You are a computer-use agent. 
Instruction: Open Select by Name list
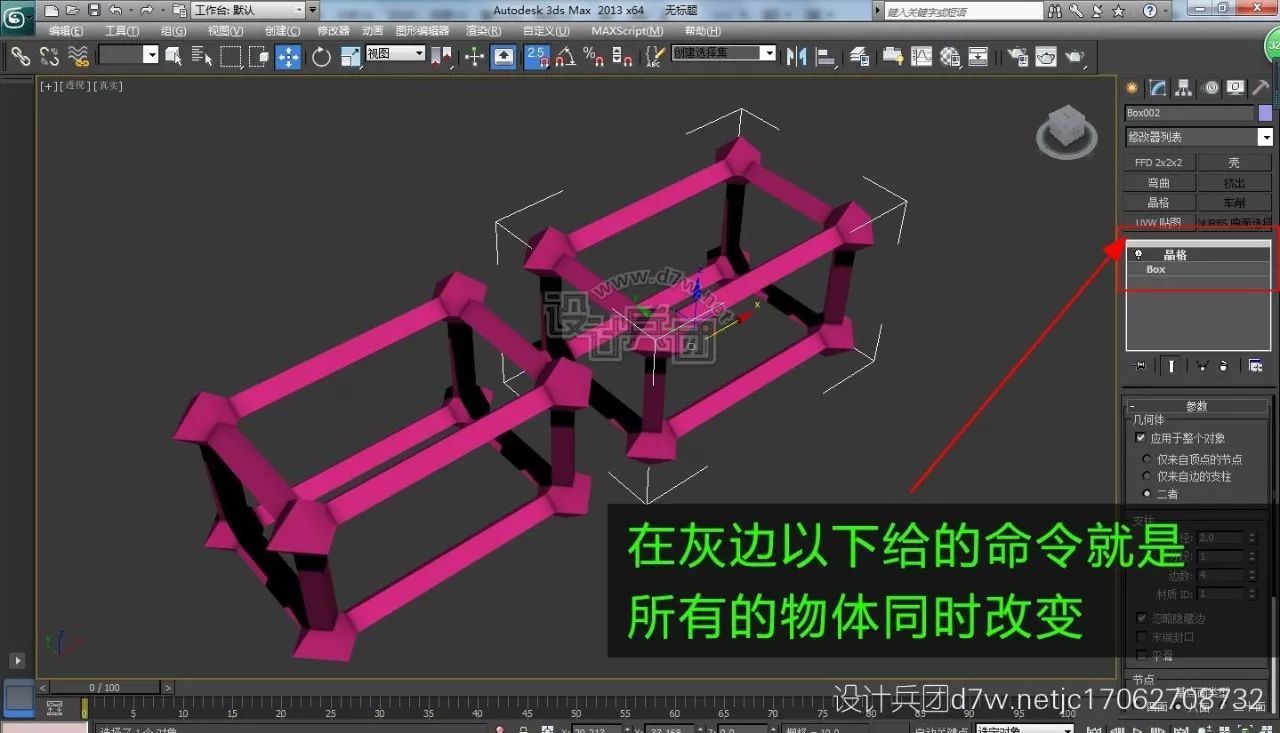(202, 56)
